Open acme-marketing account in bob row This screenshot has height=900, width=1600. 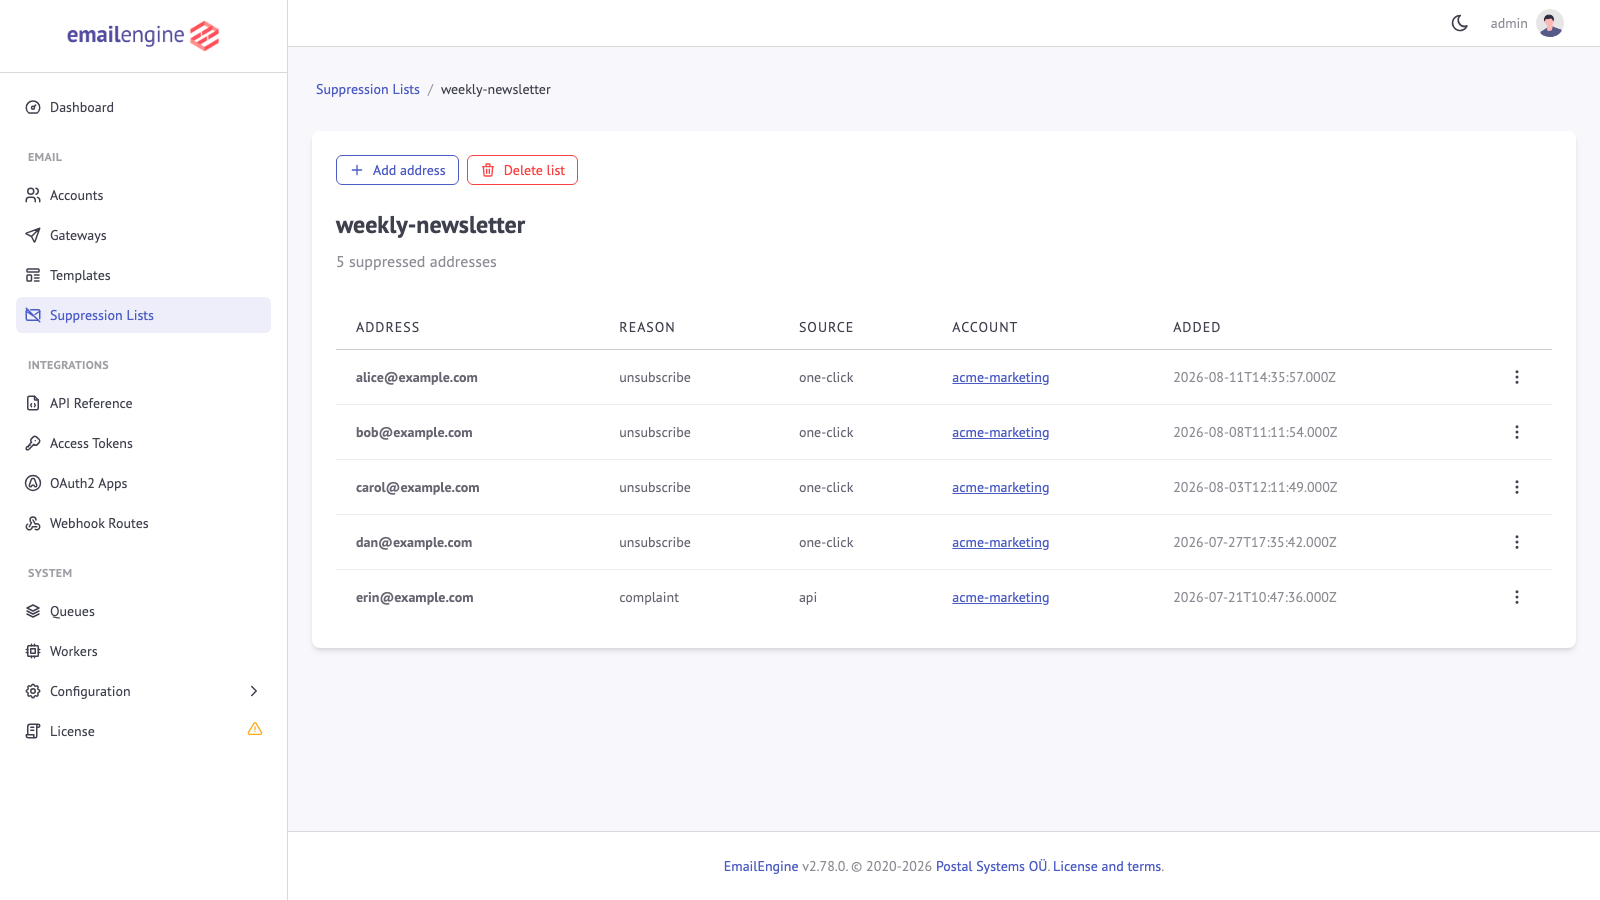(x=1000, y=432)
